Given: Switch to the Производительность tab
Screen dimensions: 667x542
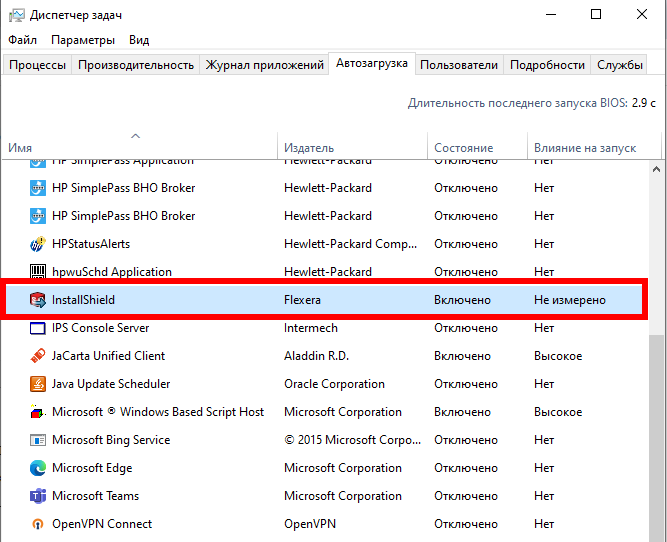Looking at the screenshot, I should (x=136, y=65).
